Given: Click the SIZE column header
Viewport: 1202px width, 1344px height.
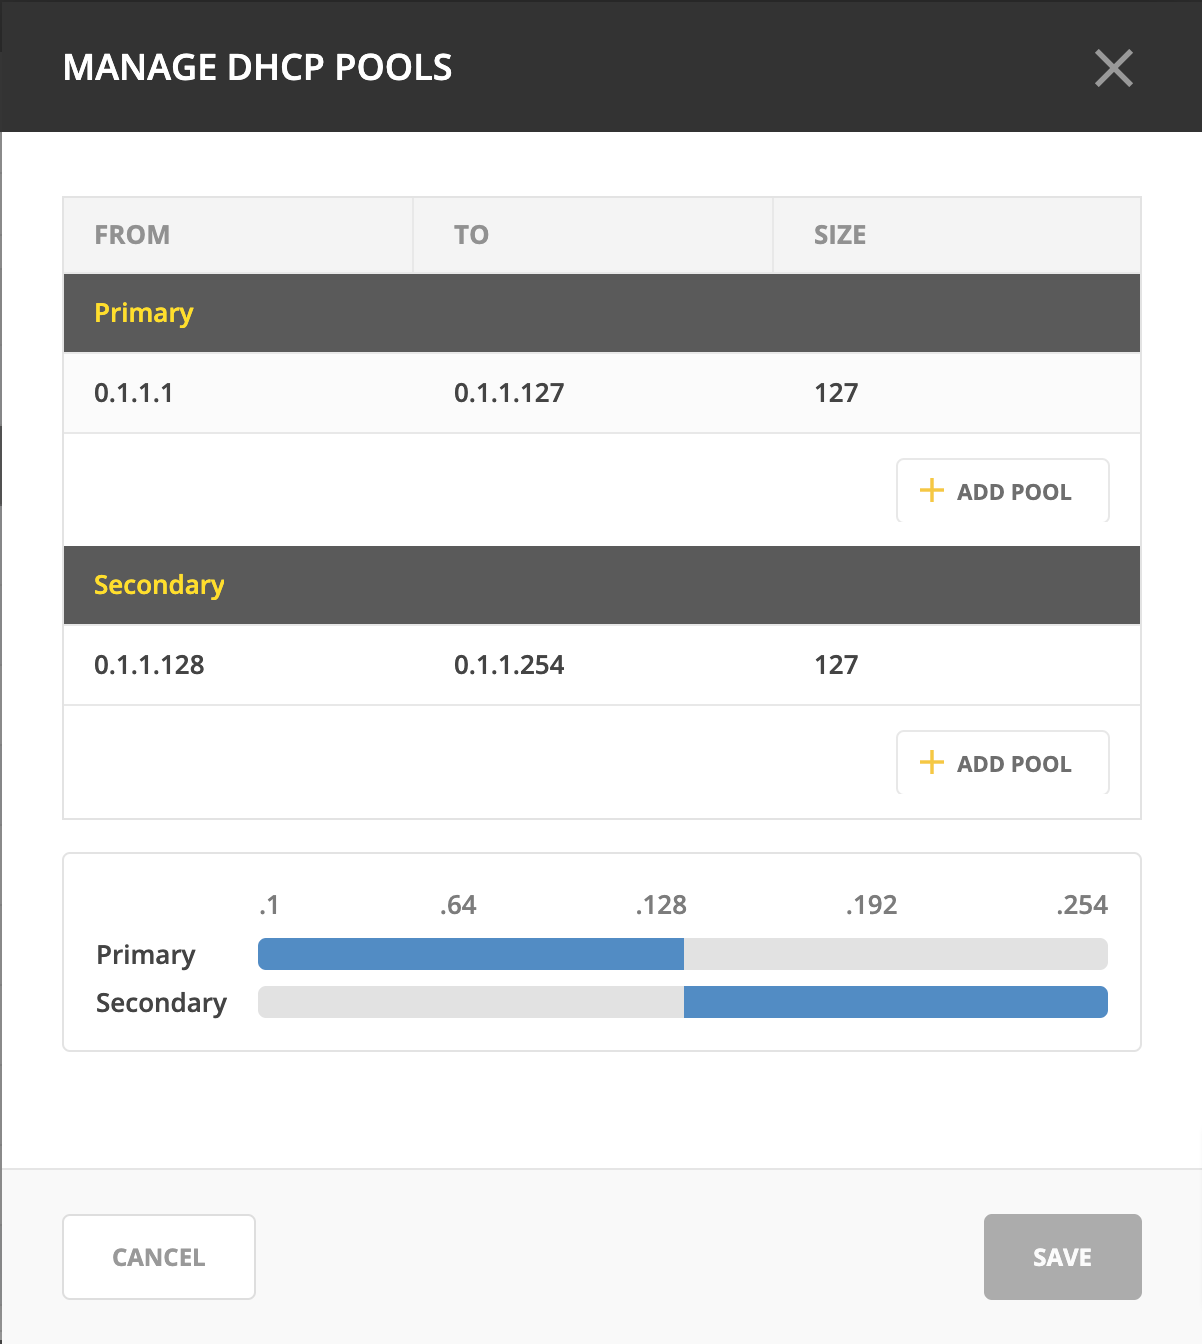Looking at the screenshot, I should [x=840, y=235].
